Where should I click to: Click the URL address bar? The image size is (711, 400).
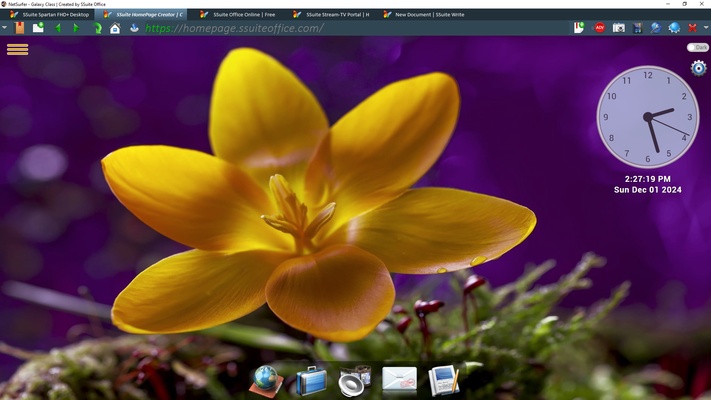(356, 28)
